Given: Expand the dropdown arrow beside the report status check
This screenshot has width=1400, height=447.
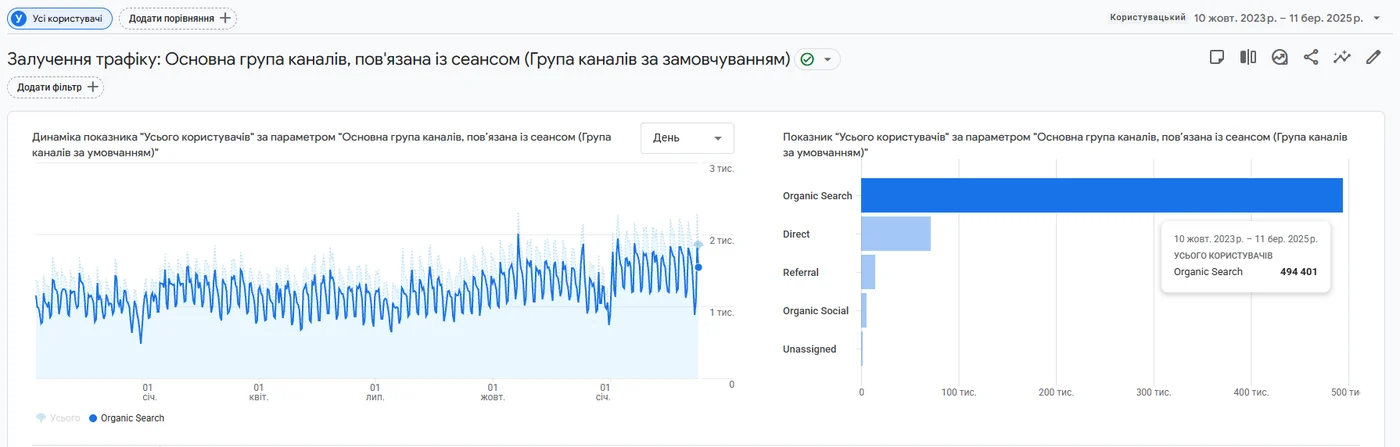Looking at the screenshot, I should point(828,60).
